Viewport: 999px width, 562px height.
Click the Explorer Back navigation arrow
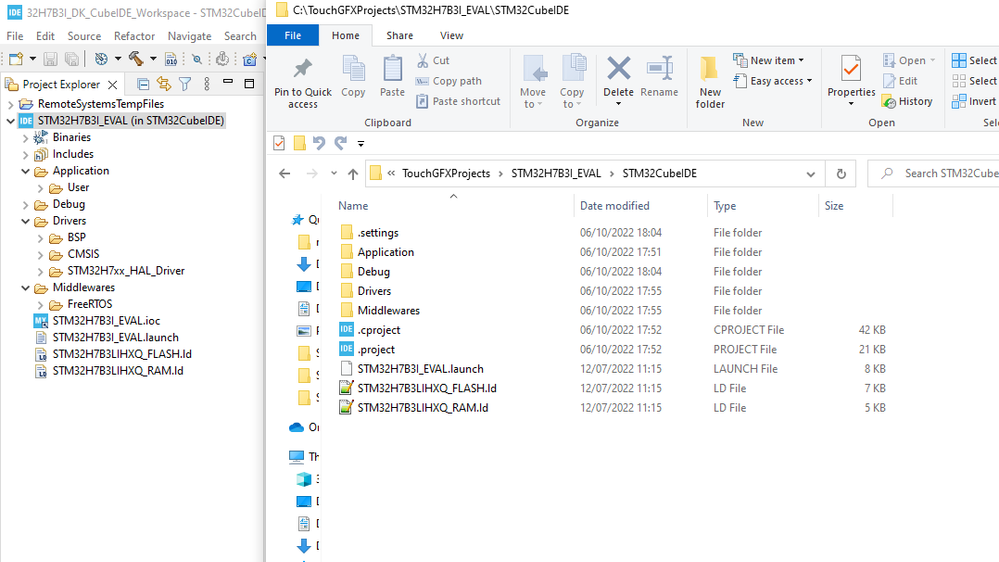pos(285,173)
